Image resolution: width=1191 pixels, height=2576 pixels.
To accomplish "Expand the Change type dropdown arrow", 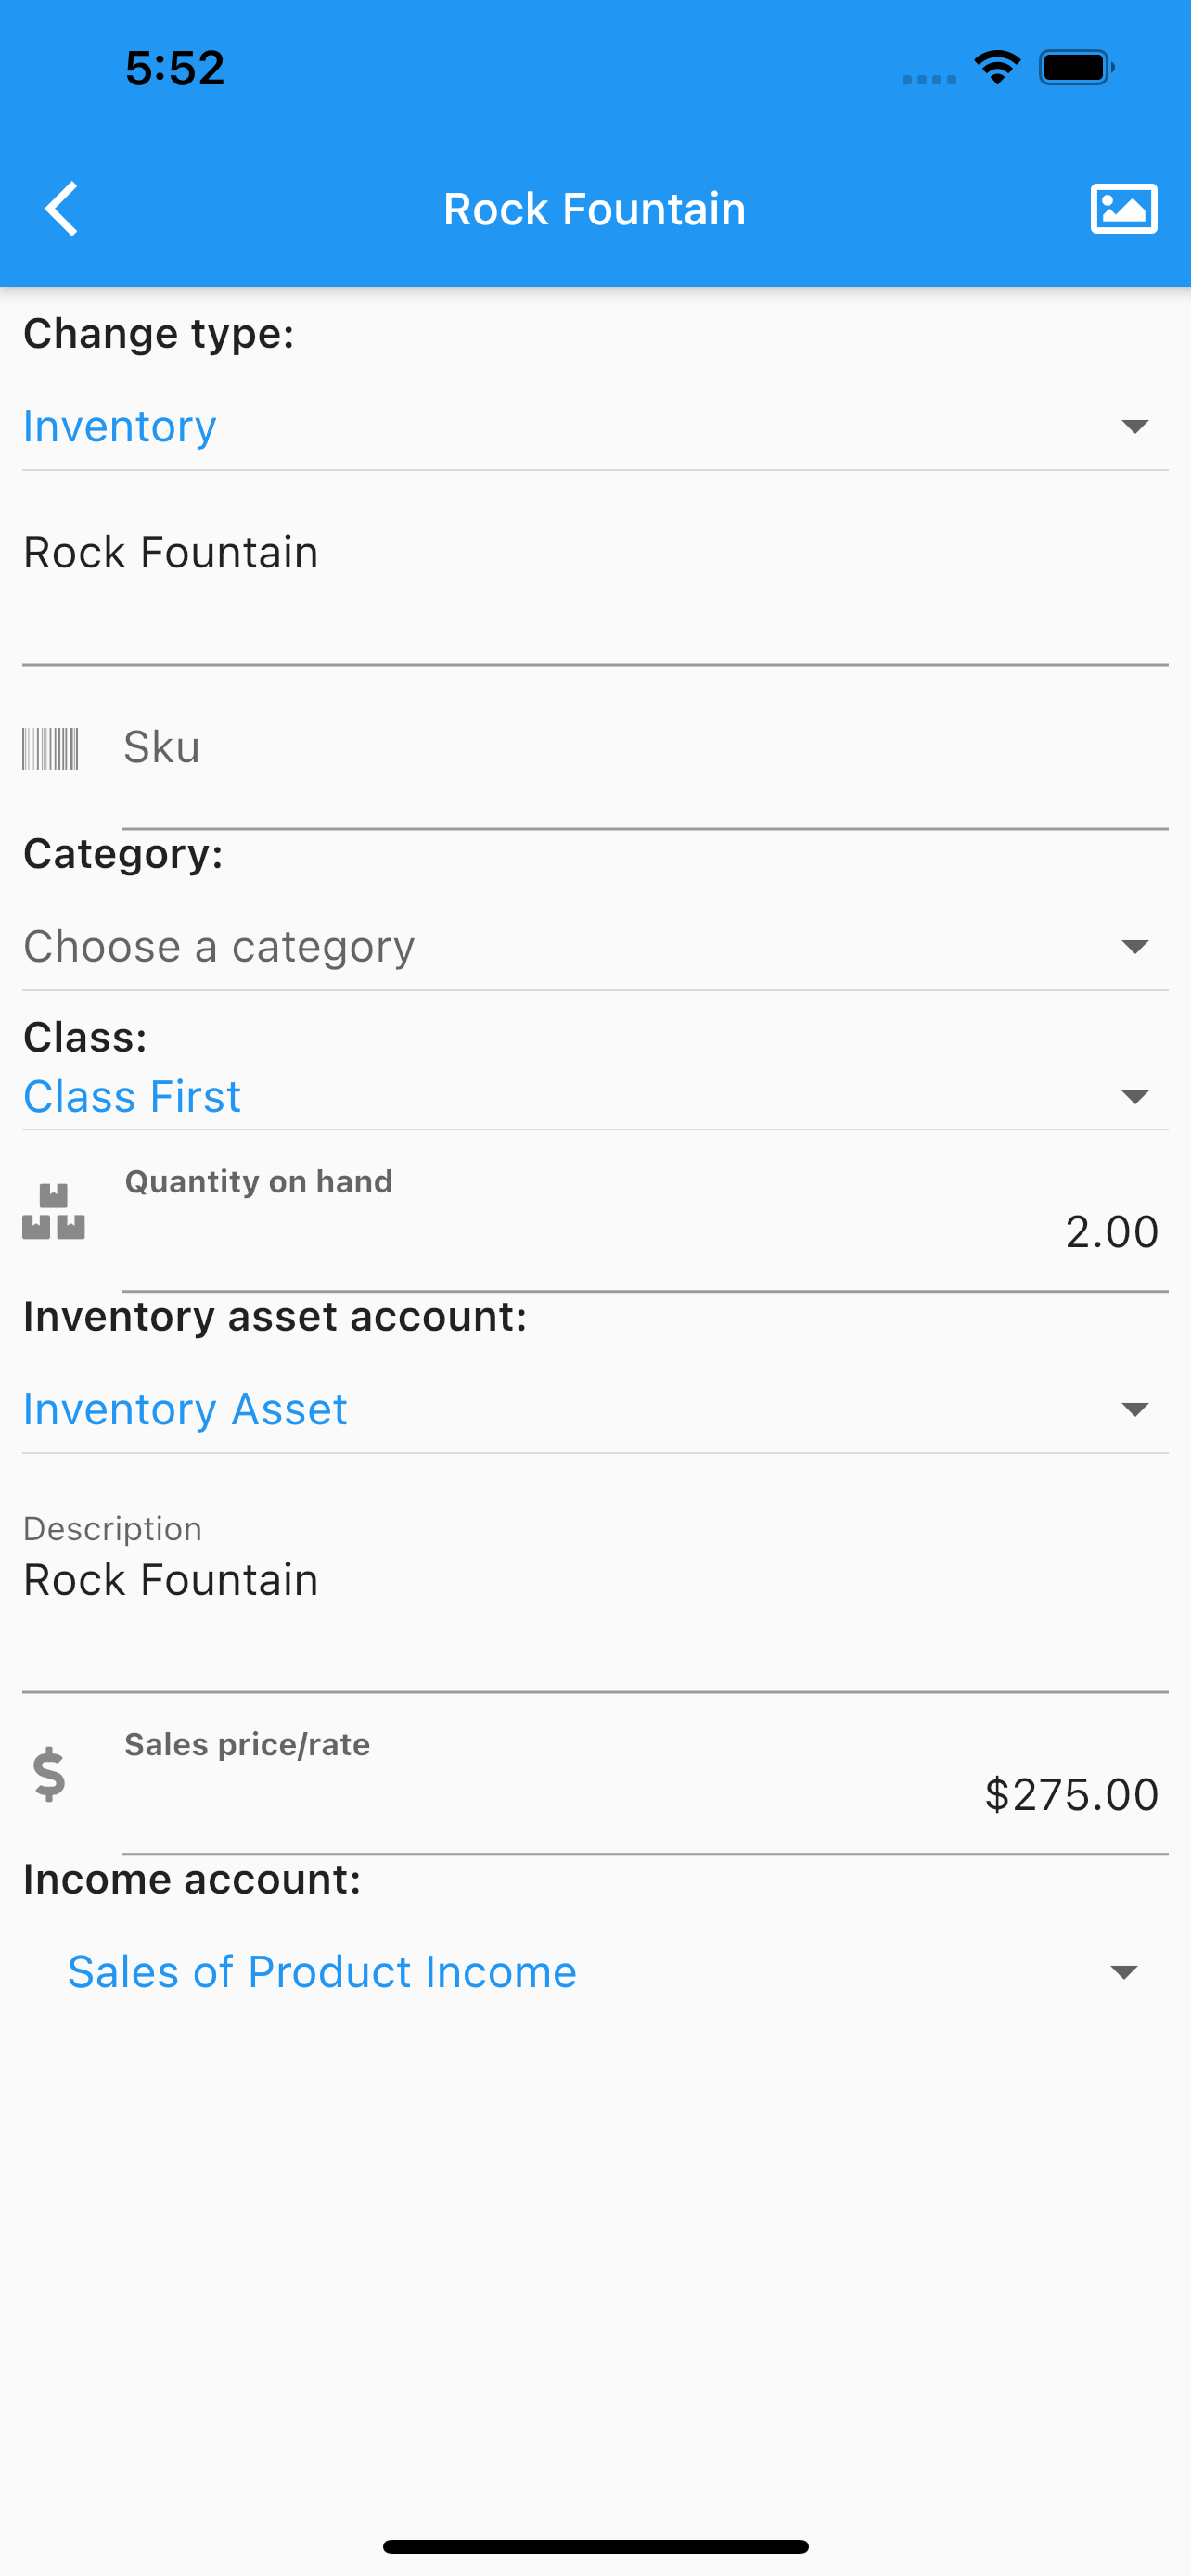I will [1134, 427].
